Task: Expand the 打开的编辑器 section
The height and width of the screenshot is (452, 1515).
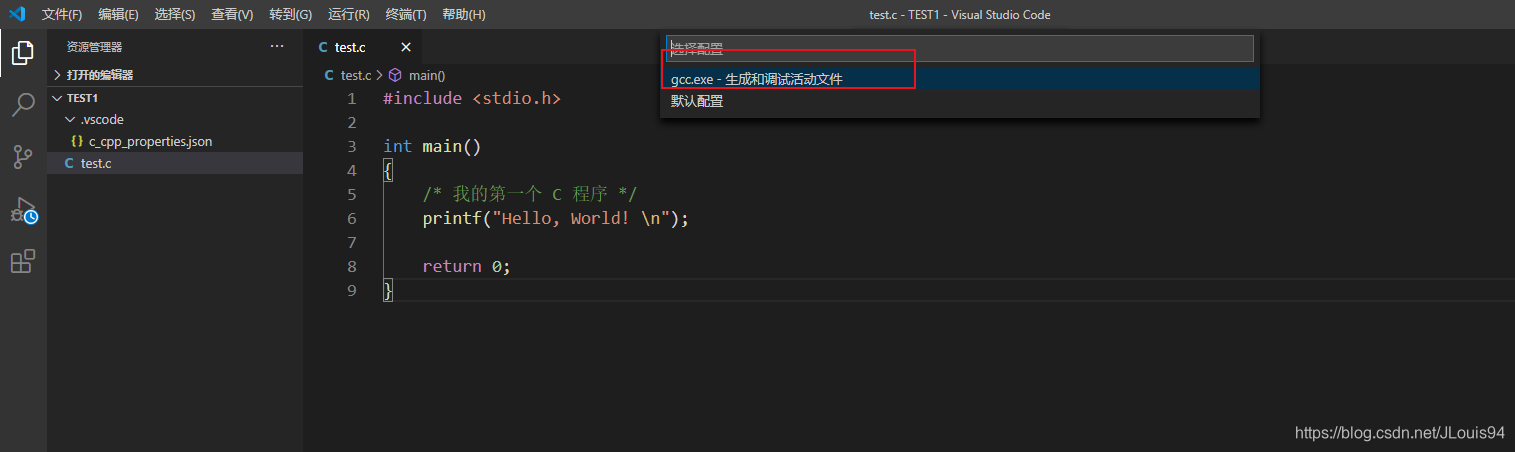Action: click(175, 75)
